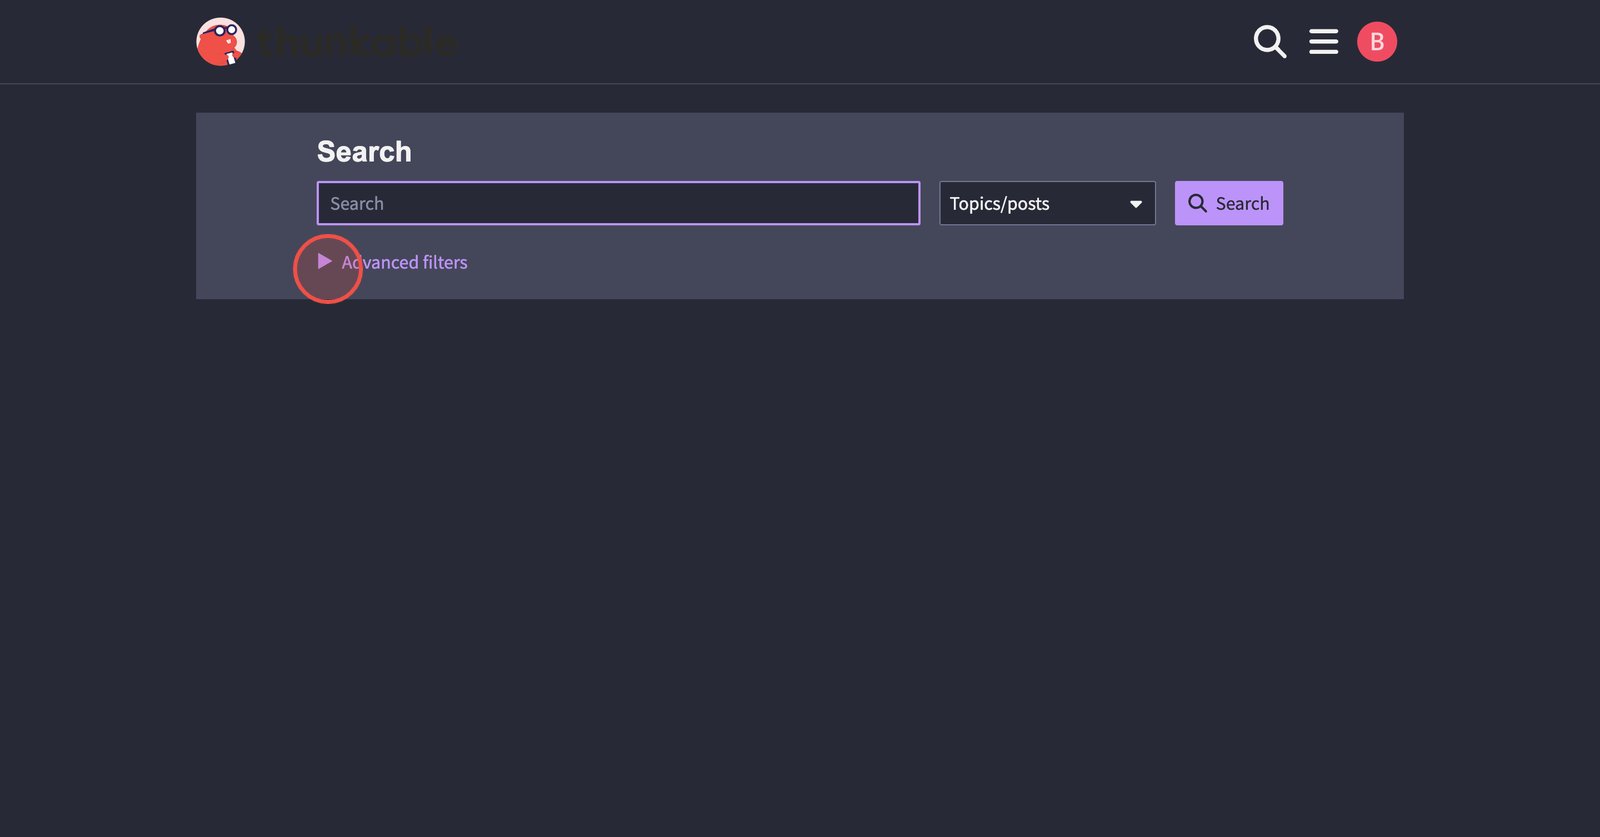Click the Advanced filters triangle arrow
1600x837 pixels.
[325, 262]
